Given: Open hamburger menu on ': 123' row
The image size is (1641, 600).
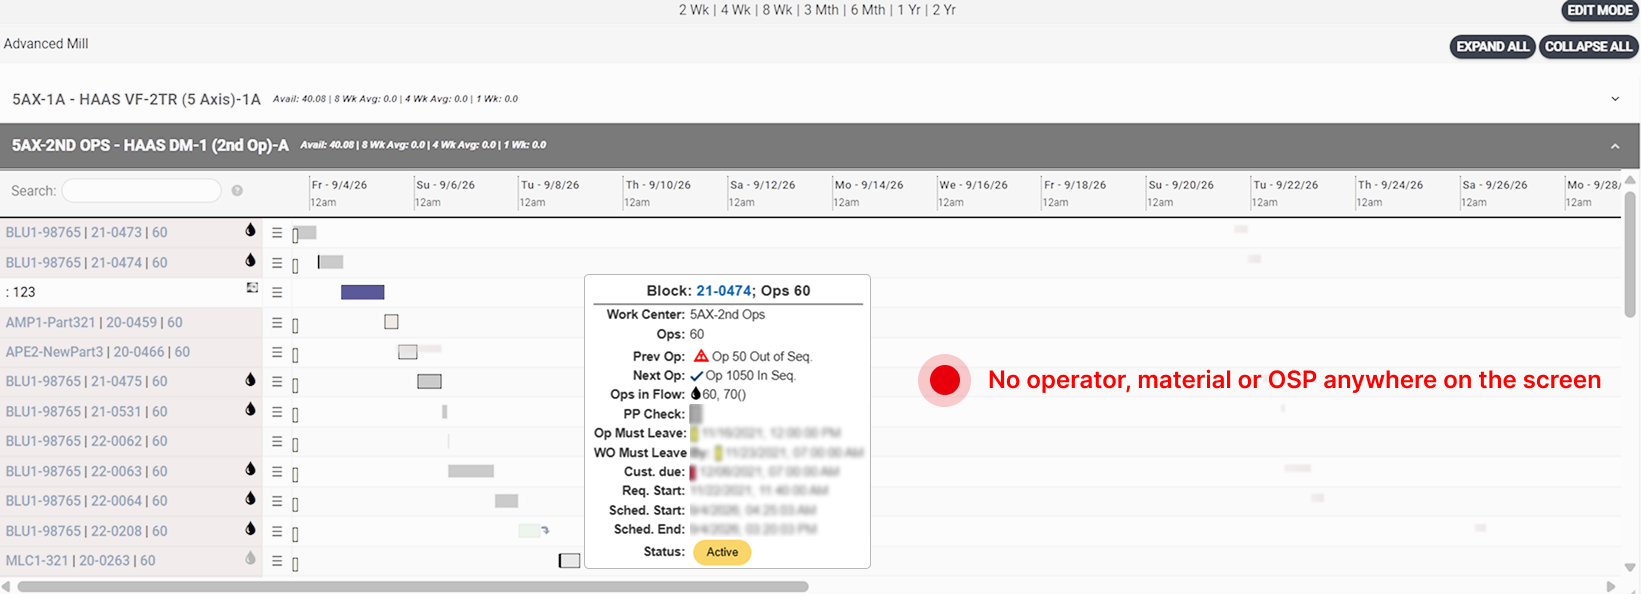Looking at the screenshot, I should (277, 293).
